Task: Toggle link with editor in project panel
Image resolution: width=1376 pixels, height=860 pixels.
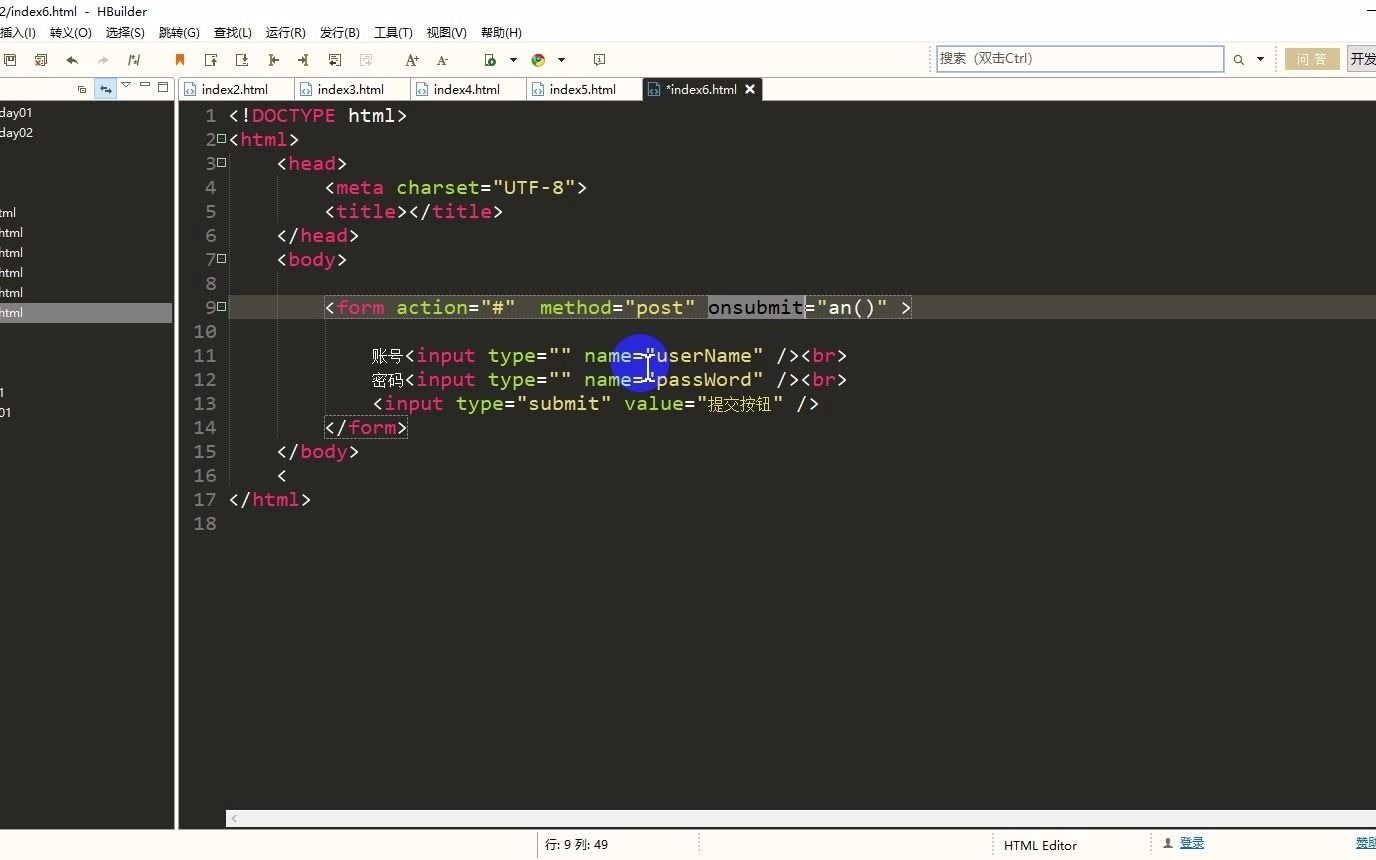Action: 105,89
